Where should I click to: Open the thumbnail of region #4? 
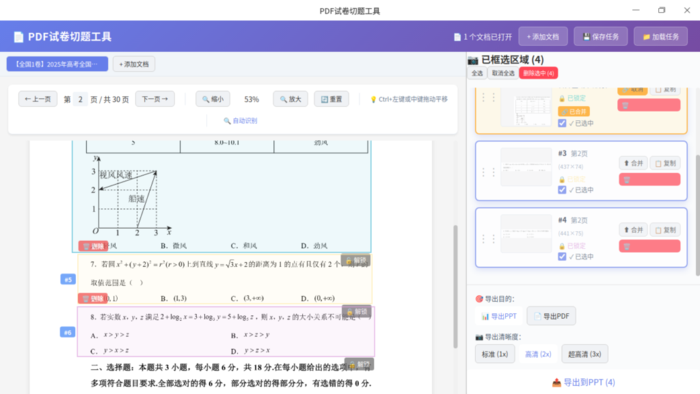526,233
